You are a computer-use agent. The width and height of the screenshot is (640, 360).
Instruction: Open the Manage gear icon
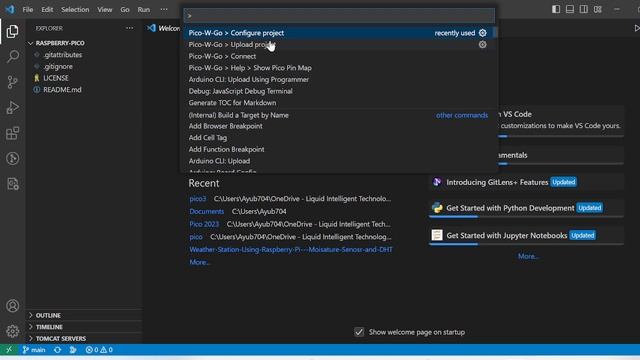pos(12,331)
